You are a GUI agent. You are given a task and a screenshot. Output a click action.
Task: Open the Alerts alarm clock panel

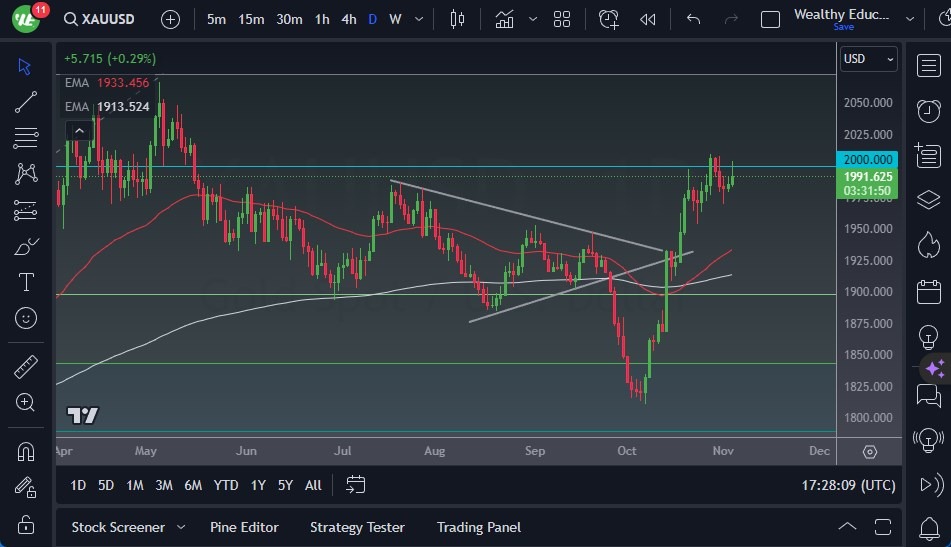(928, 110)
